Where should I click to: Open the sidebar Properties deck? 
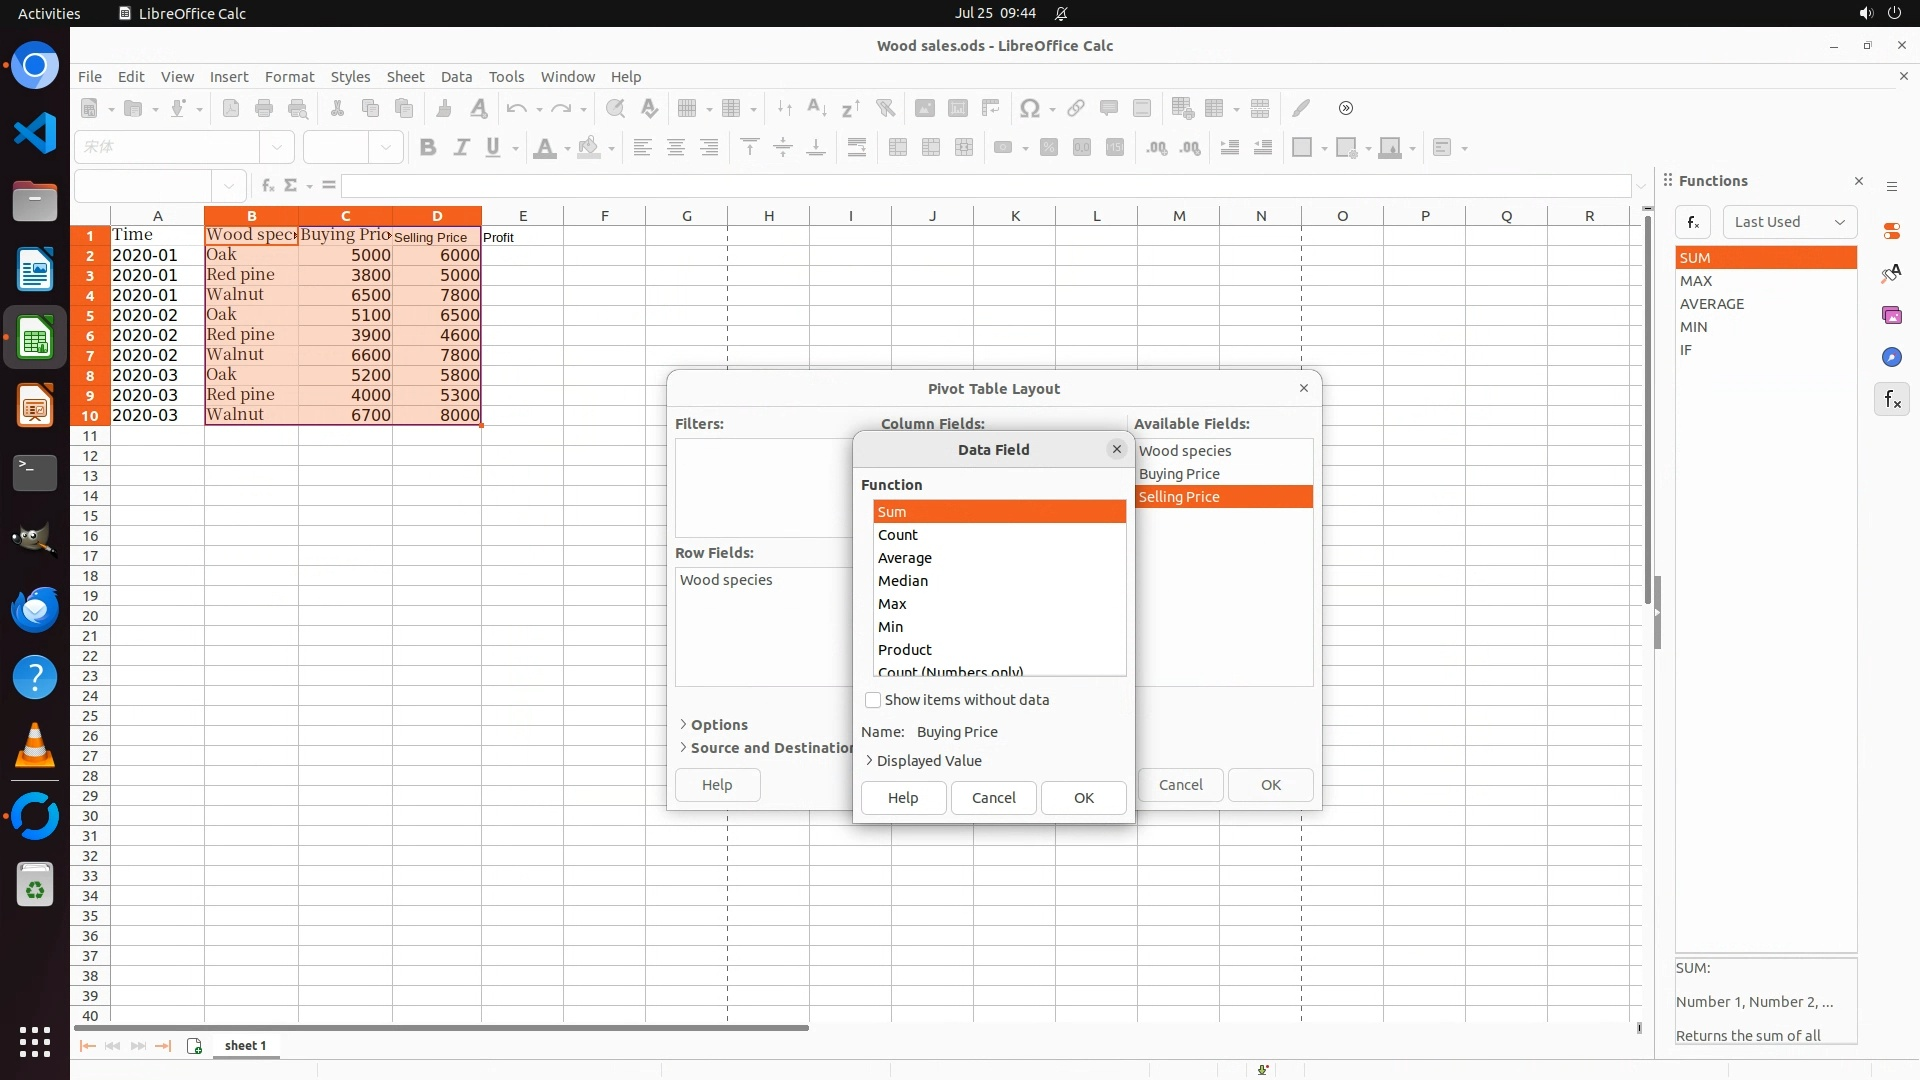pos(1891,231)
